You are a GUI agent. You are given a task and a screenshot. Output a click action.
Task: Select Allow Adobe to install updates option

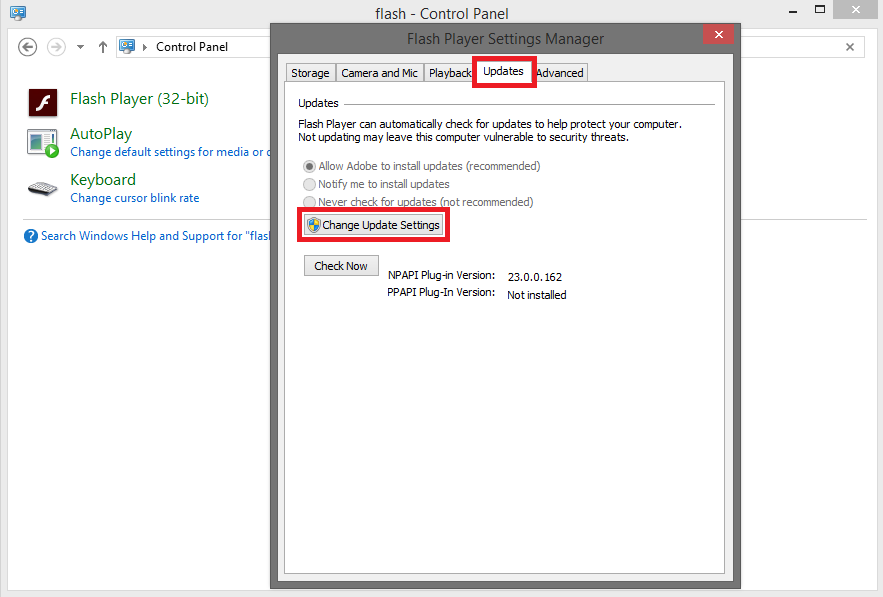tap(422, 166)
